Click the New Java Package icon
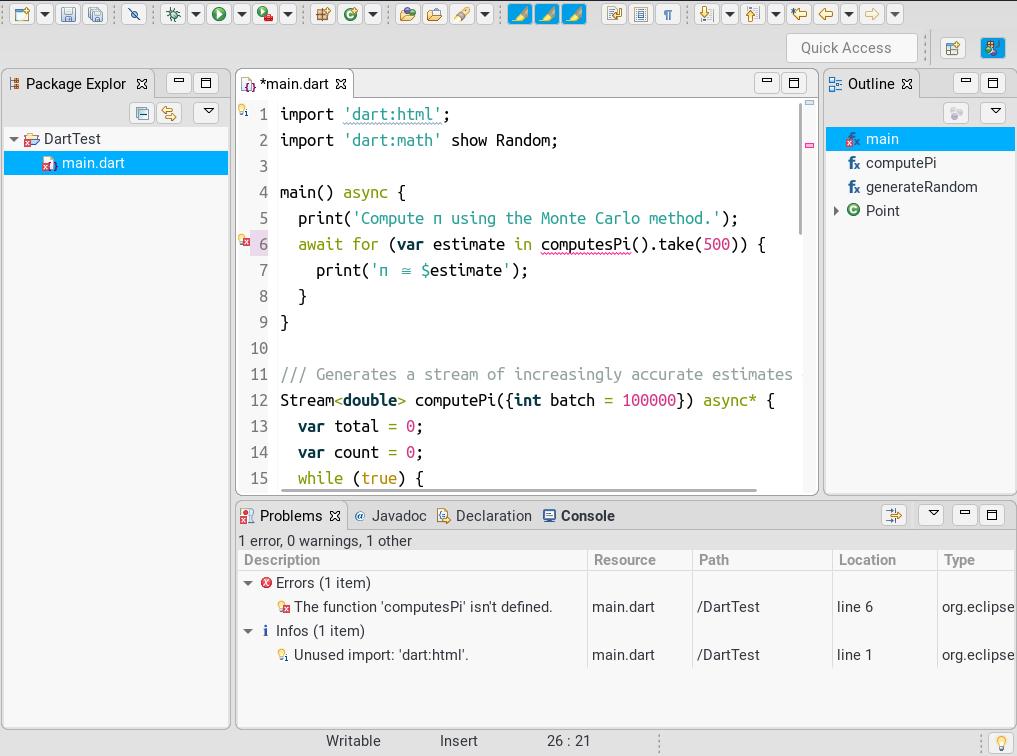The image size is (1017, 756). coord(322,14)
